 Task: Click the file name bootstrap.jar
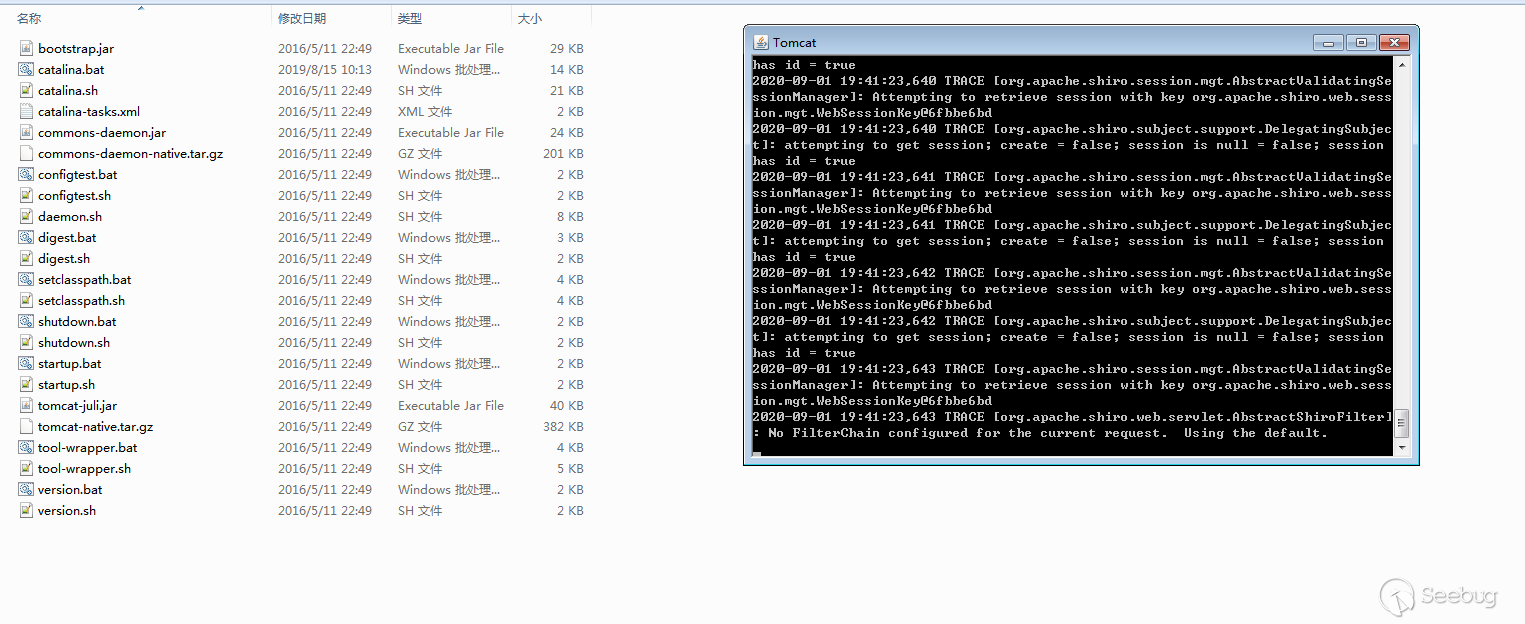pos(76,48)
